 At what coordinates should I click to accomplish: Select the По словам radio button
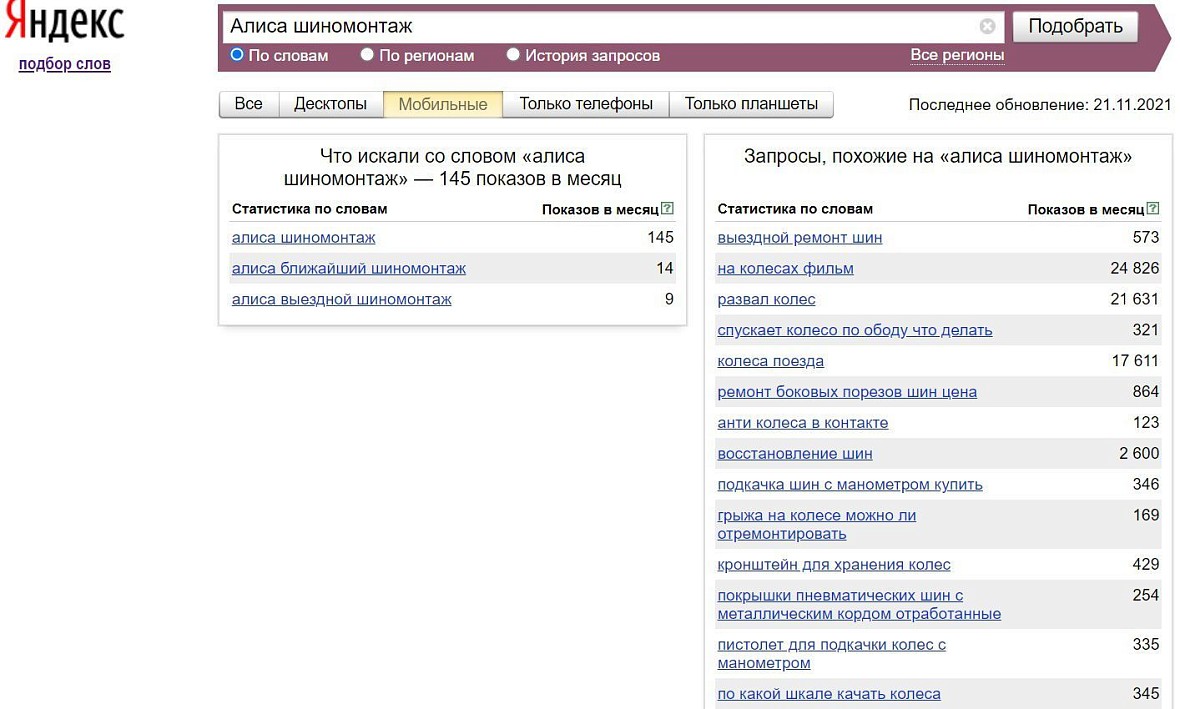(238, 56)
